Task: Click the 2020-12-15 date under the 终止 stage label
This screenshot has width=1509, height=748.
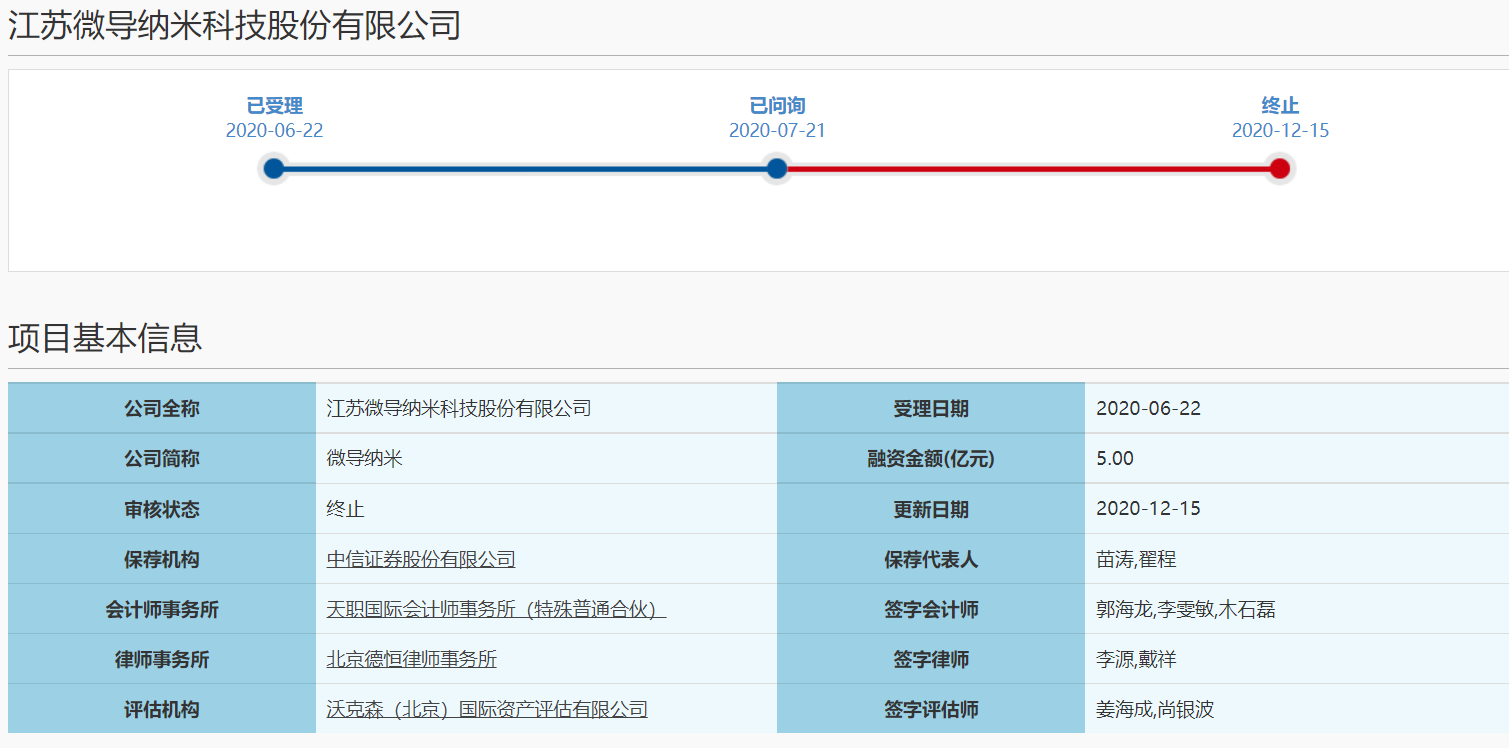Action: click(1280, 131)
